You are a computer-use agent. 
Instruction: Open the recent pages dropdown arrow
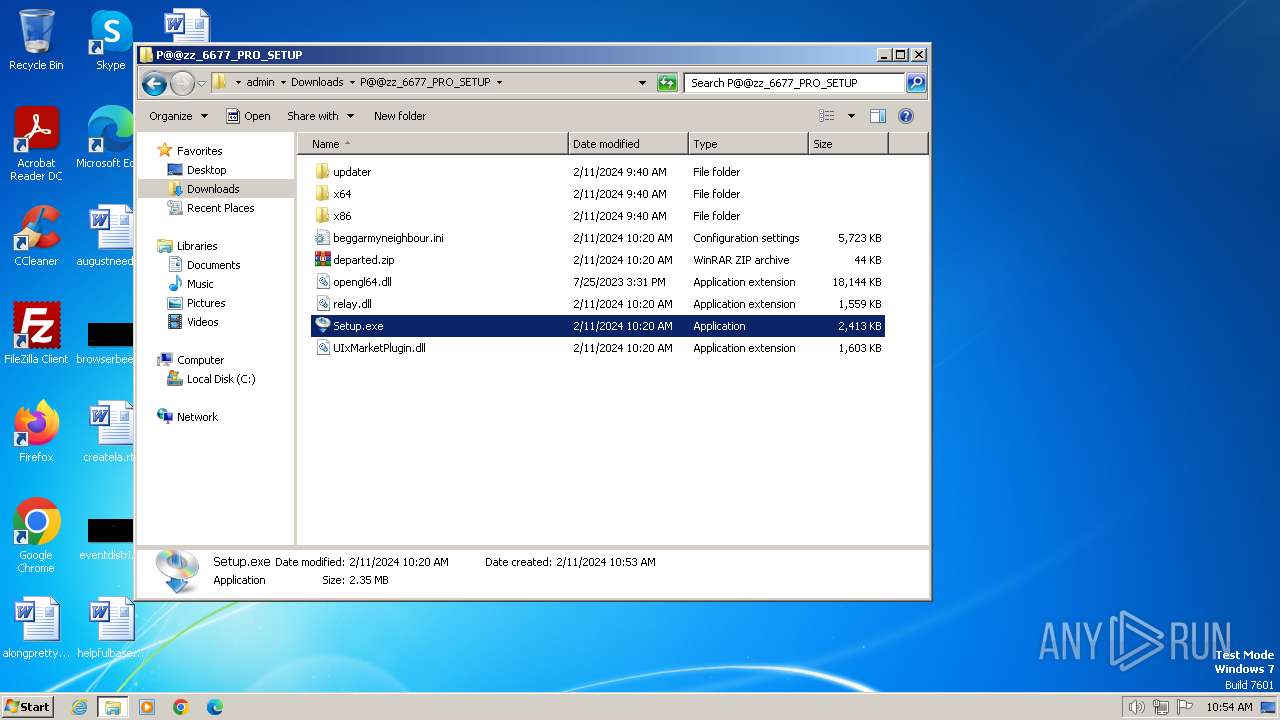tap(201, 83)
